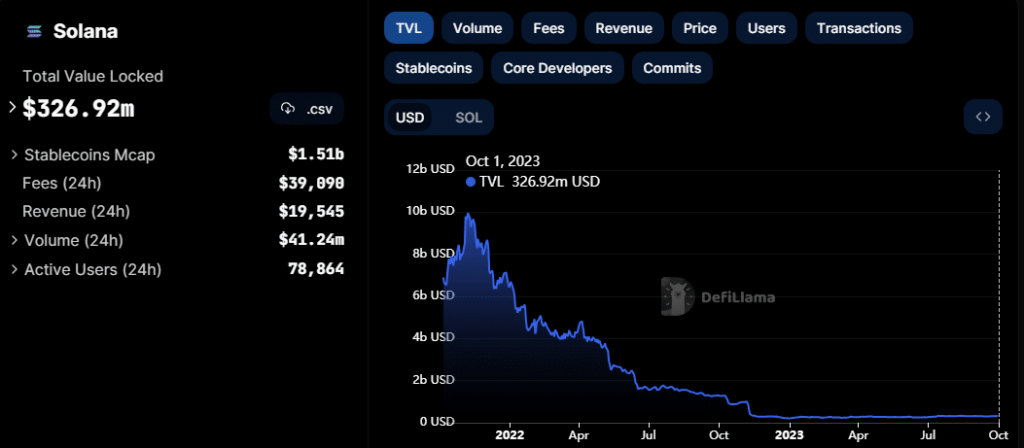The image size is (1024, 448).
Task: Toggle the Users metric chip
Action: click(766, 28)
